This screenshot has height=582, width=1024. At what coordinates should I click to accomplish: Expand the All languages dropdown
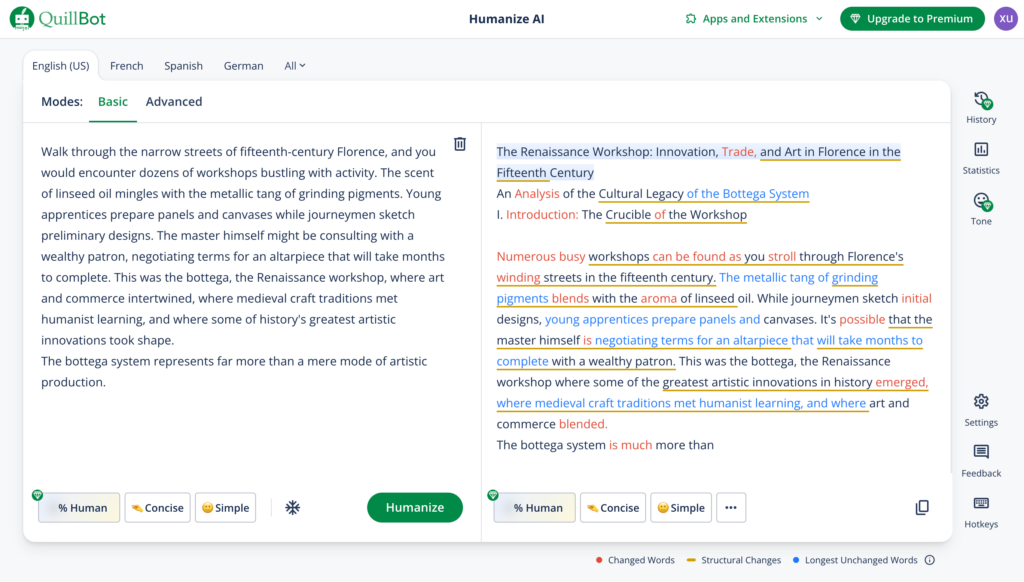click(x=295, y=66)
